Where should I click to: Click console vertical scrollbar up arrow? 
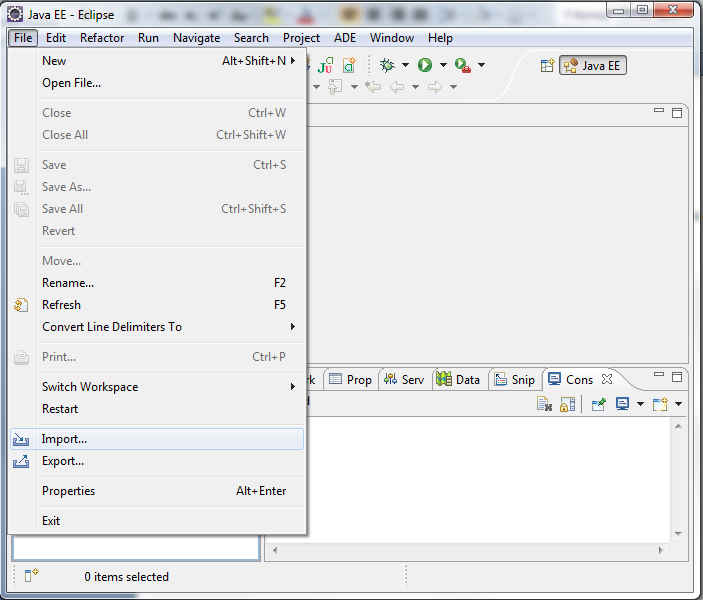(x=678, y=426)
